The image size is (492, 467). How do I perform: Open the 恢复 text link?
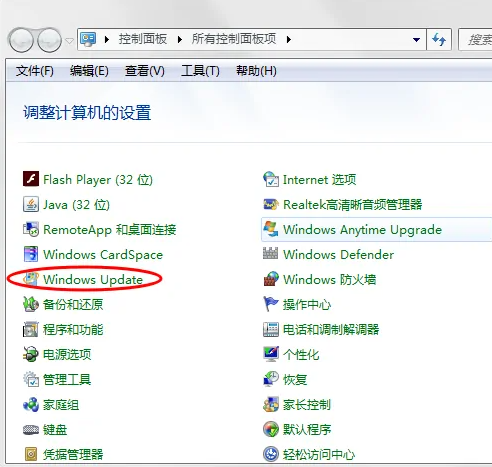click(295, 380)
